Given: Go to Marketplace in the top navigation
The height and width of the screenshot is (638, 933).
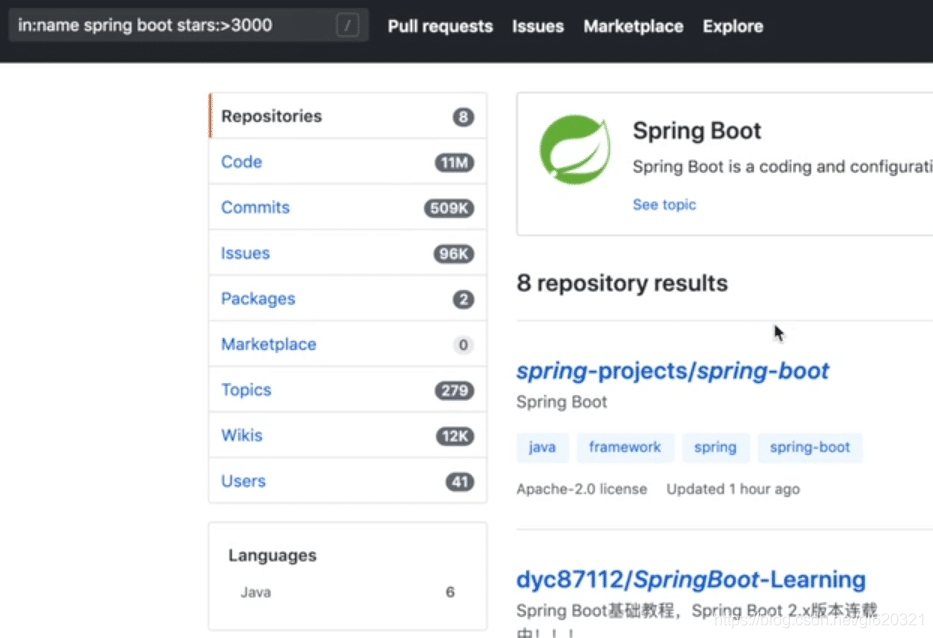Looking at the screenshot, I should click(x=633, y=26).
